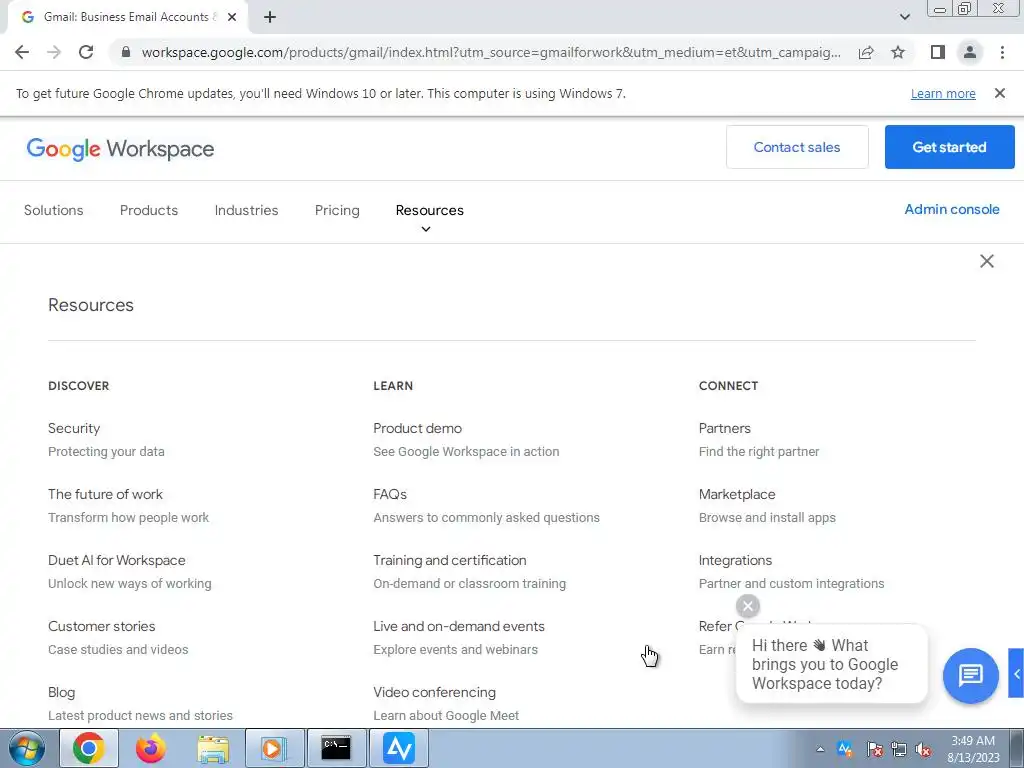Open Live and on-demand events link

pyautogui.click(x=458, y=626)
